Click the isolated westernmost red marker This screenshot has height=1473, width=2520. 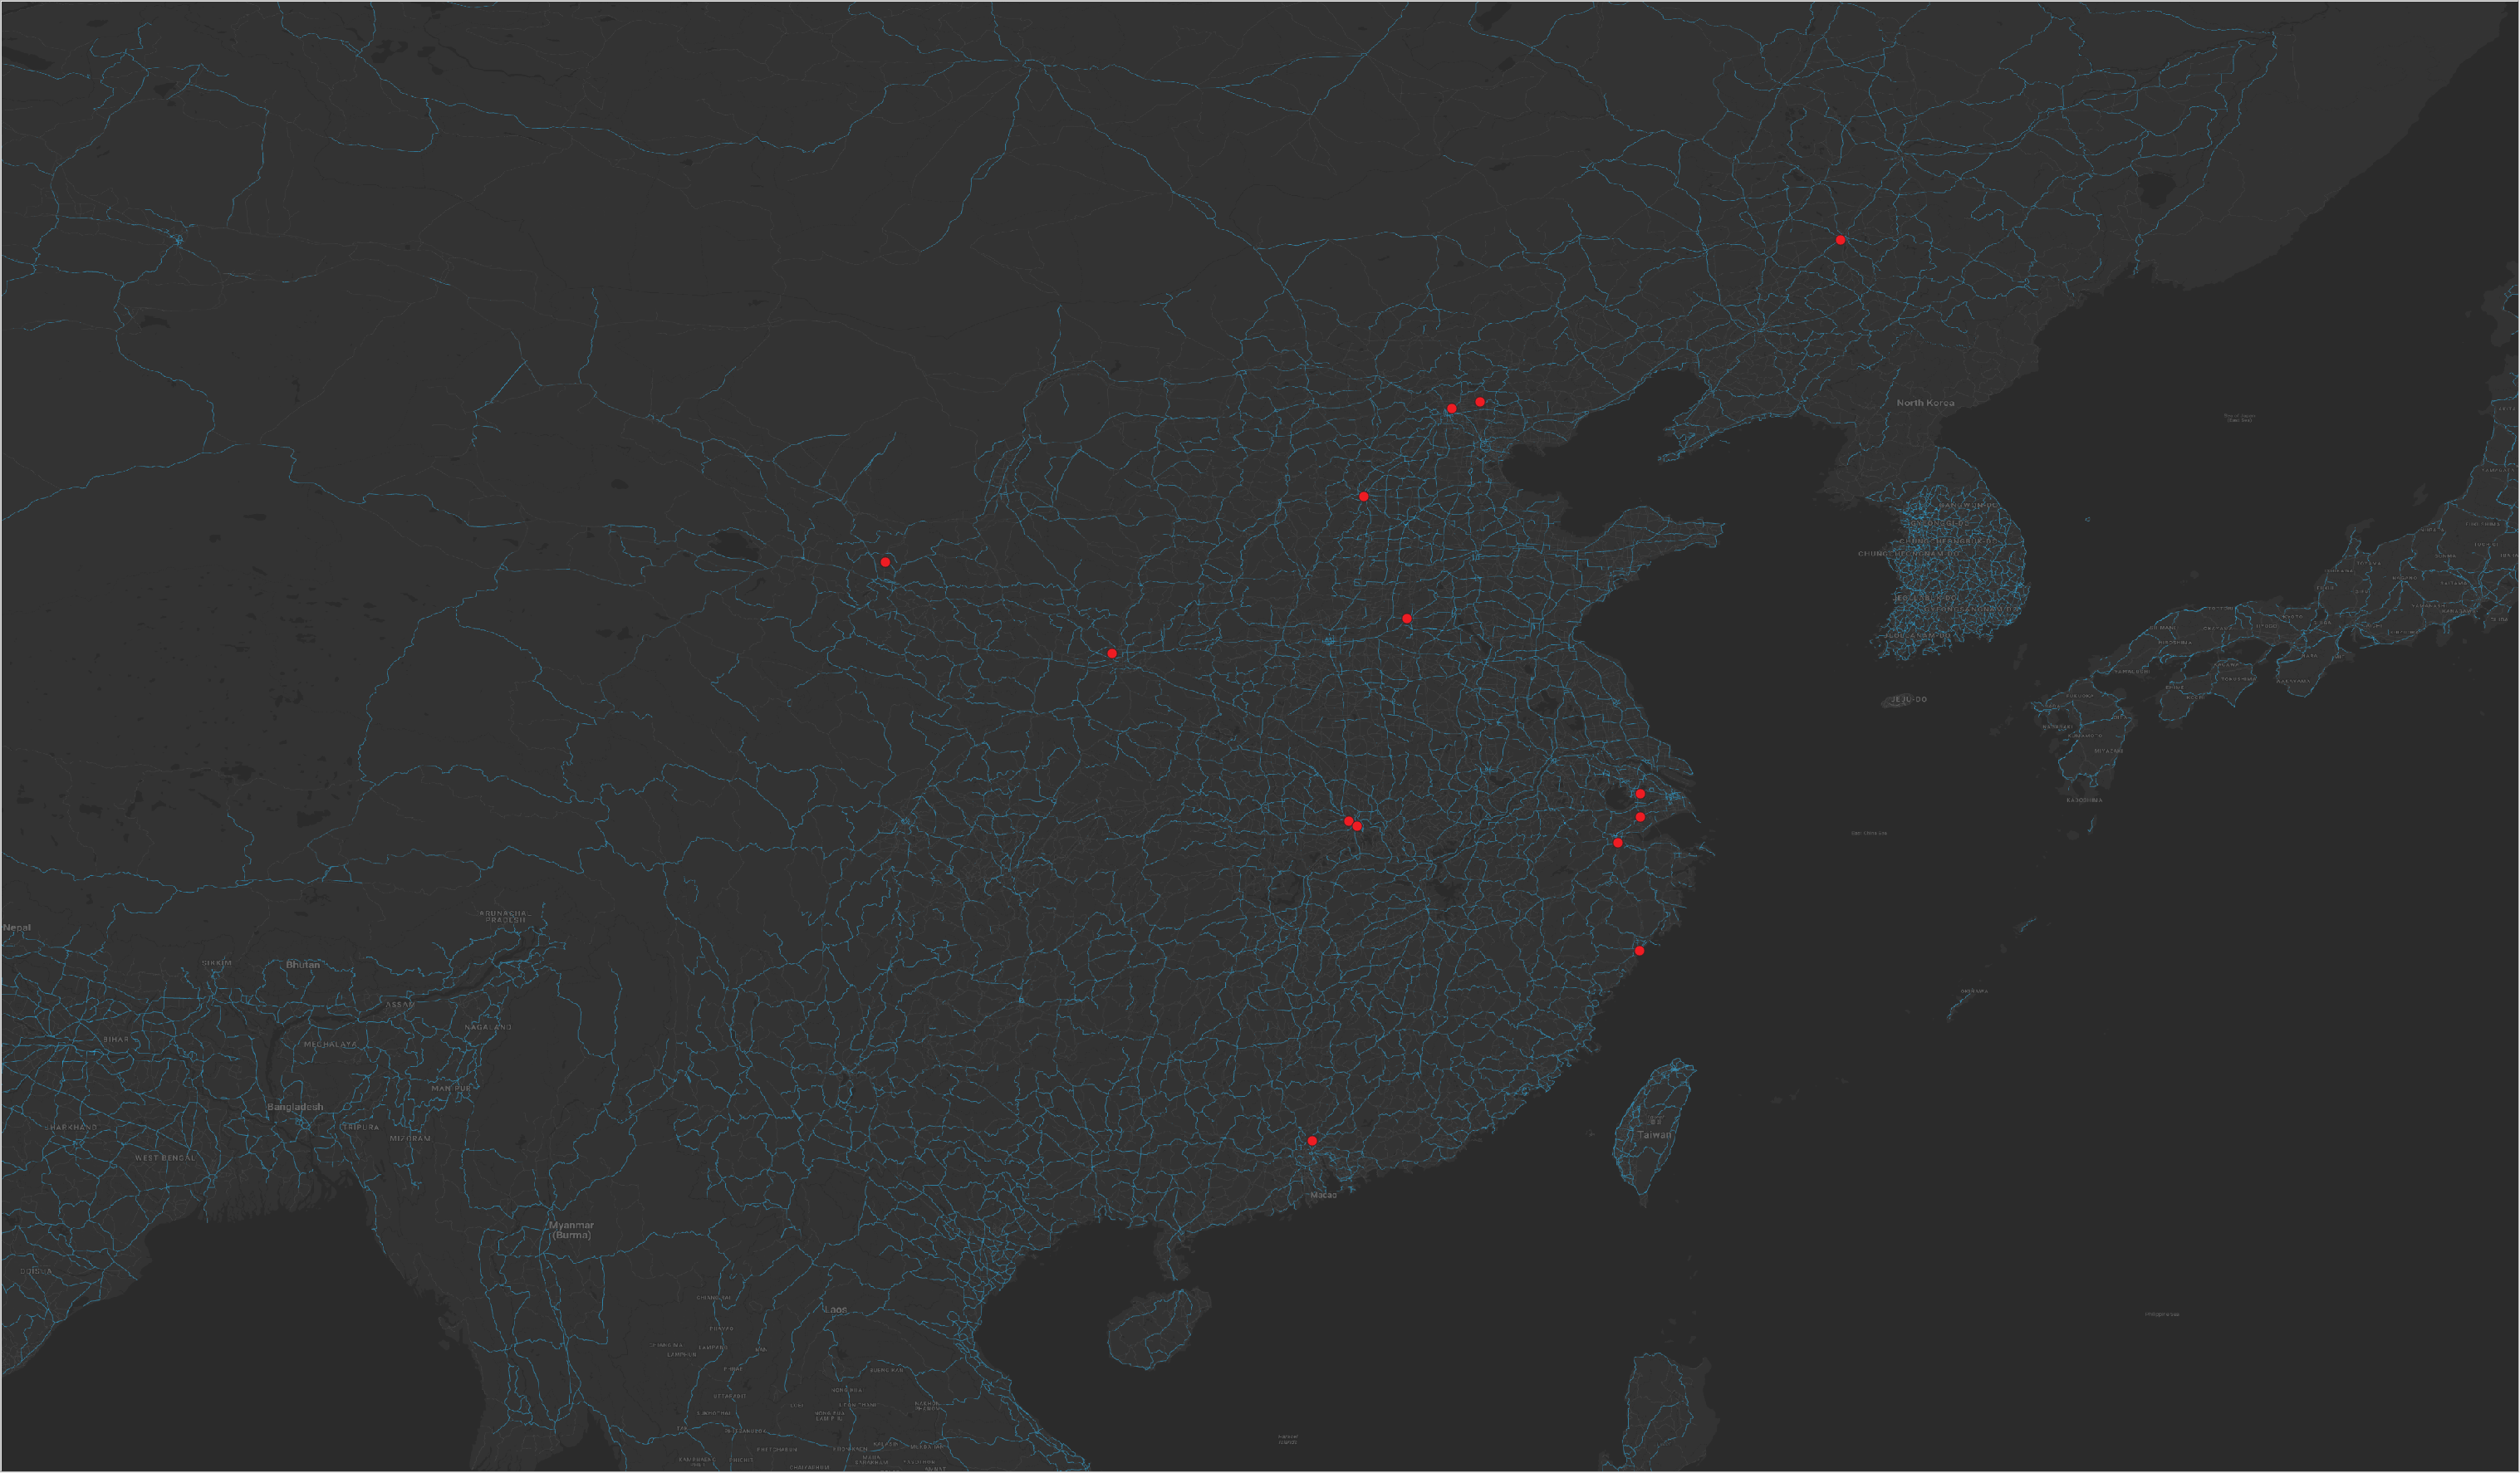pos(885,562)
